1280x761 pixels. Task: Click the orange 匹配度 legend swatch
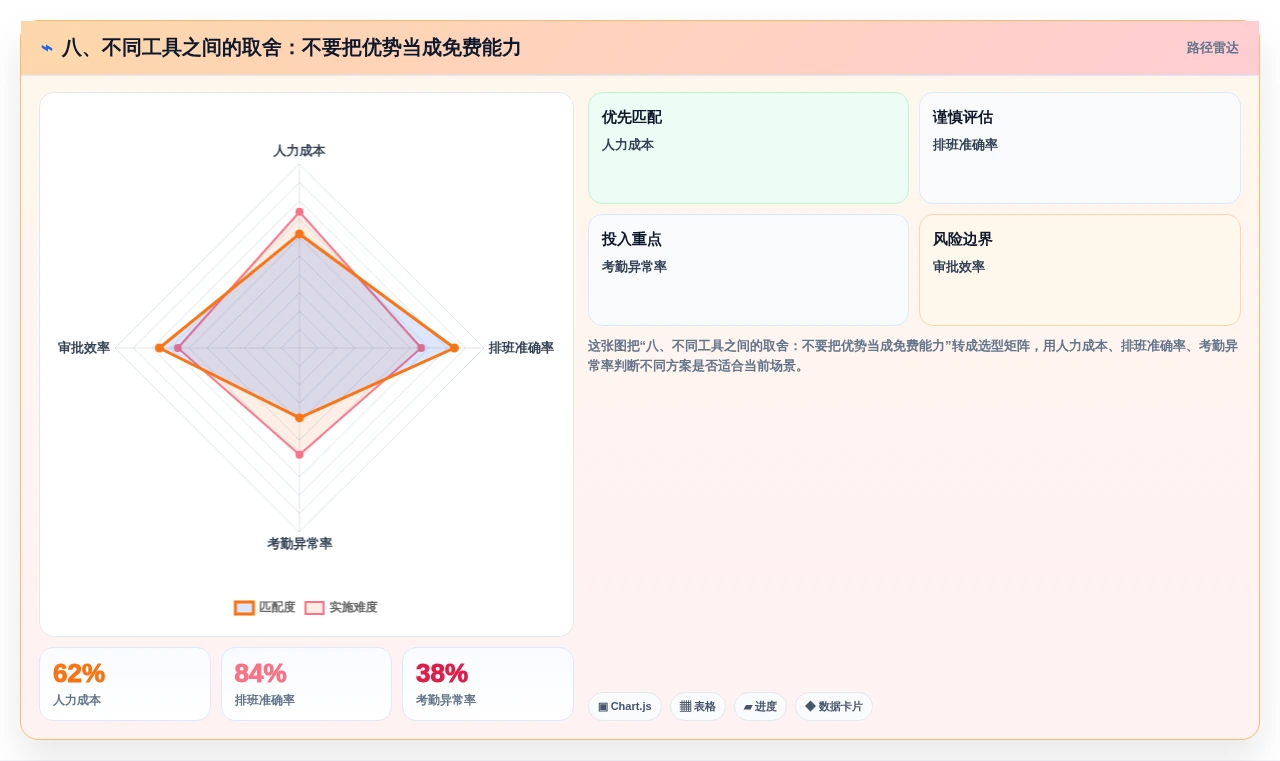pos(244,607)
